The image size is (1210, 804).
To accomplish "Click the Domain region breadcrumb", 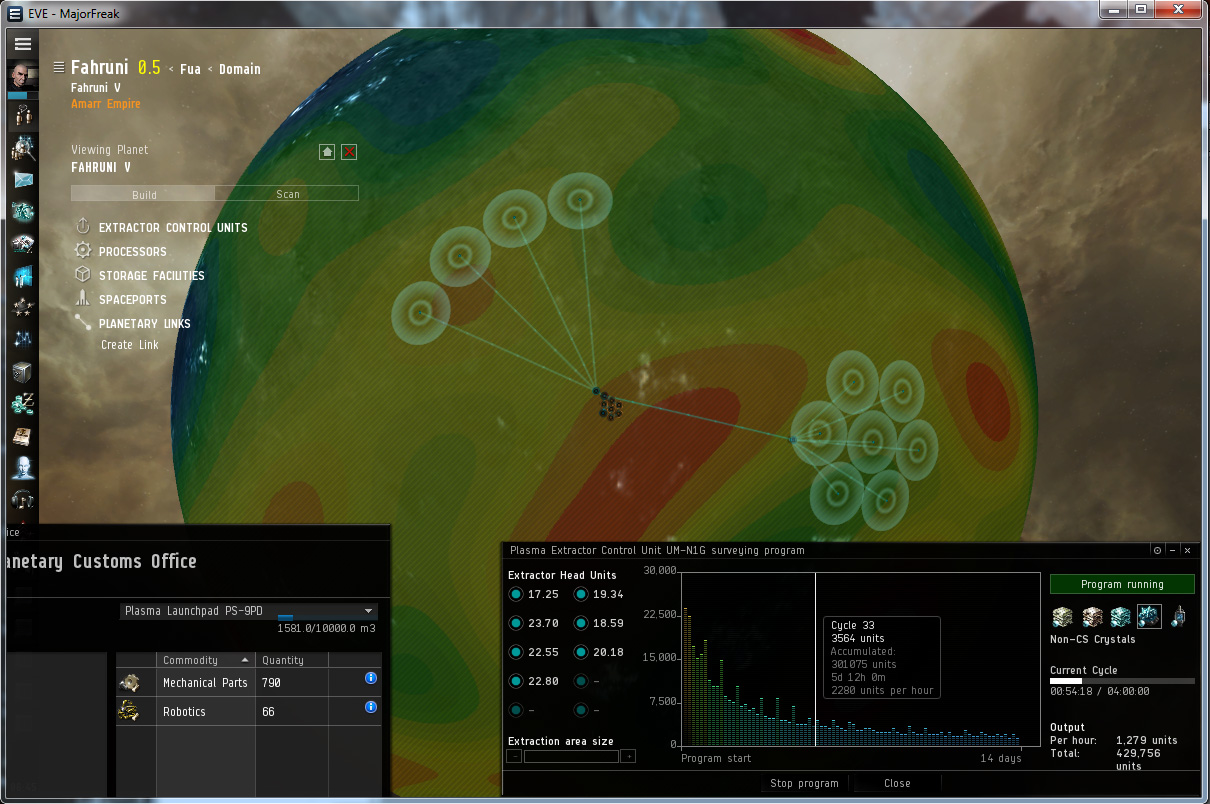I will click(x=240, y=69).
